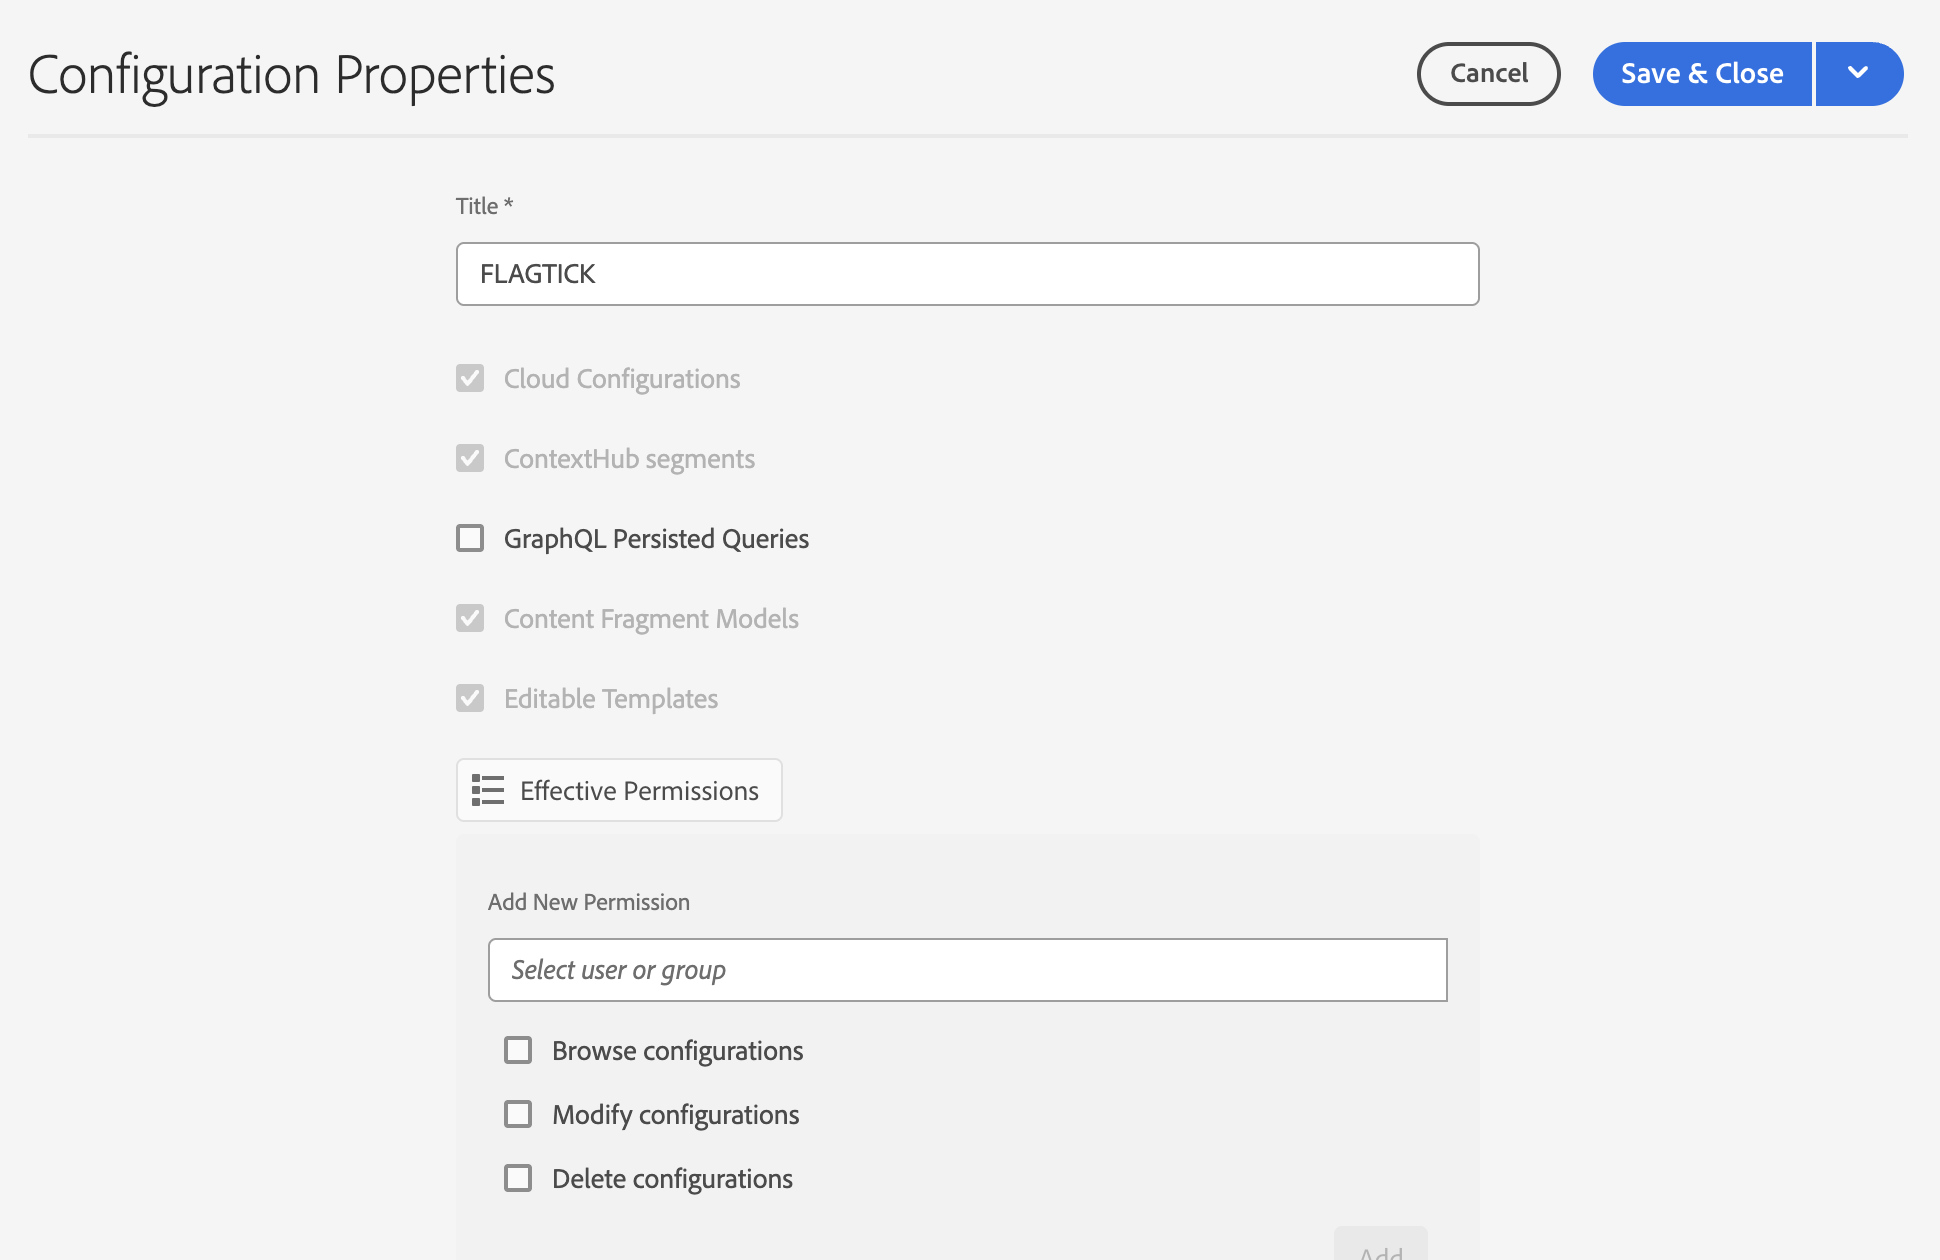This screenshot has width=1940, height=1260.
Task: Click the Modify configurations label text
Action: 675,1115
